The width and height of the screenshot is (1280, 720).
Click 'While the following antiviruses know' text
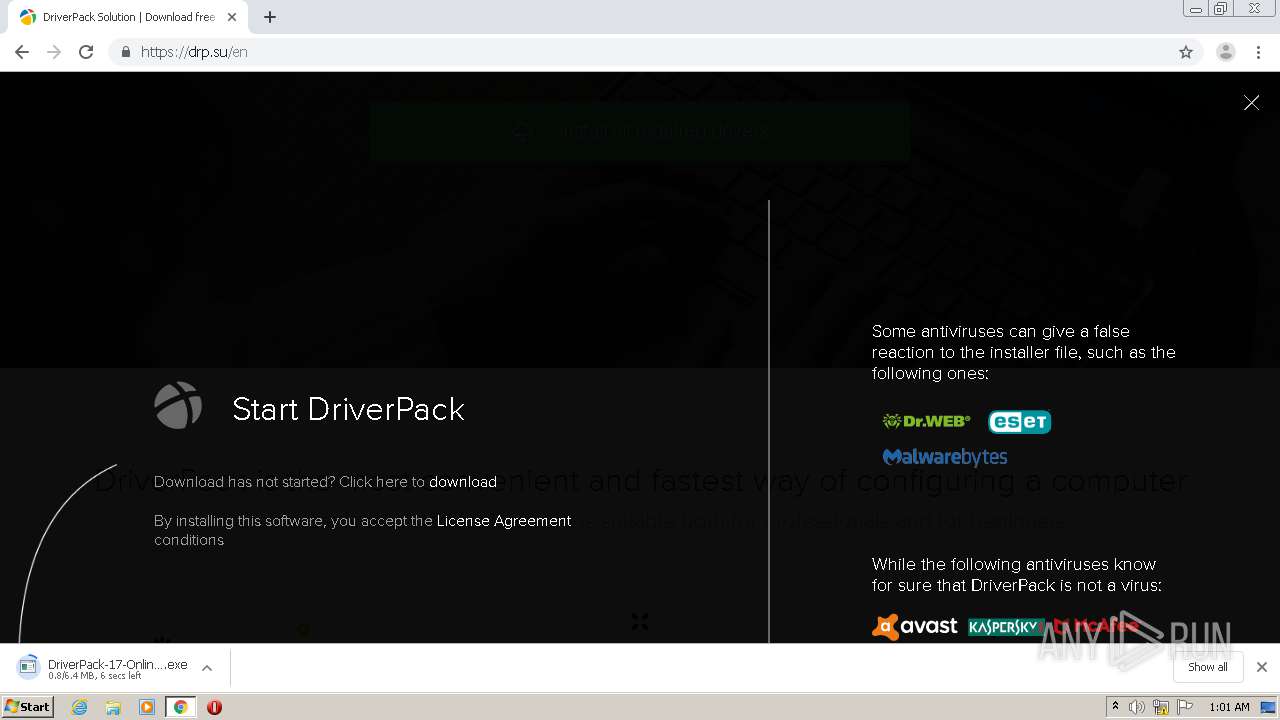(x=1014, y=564)
